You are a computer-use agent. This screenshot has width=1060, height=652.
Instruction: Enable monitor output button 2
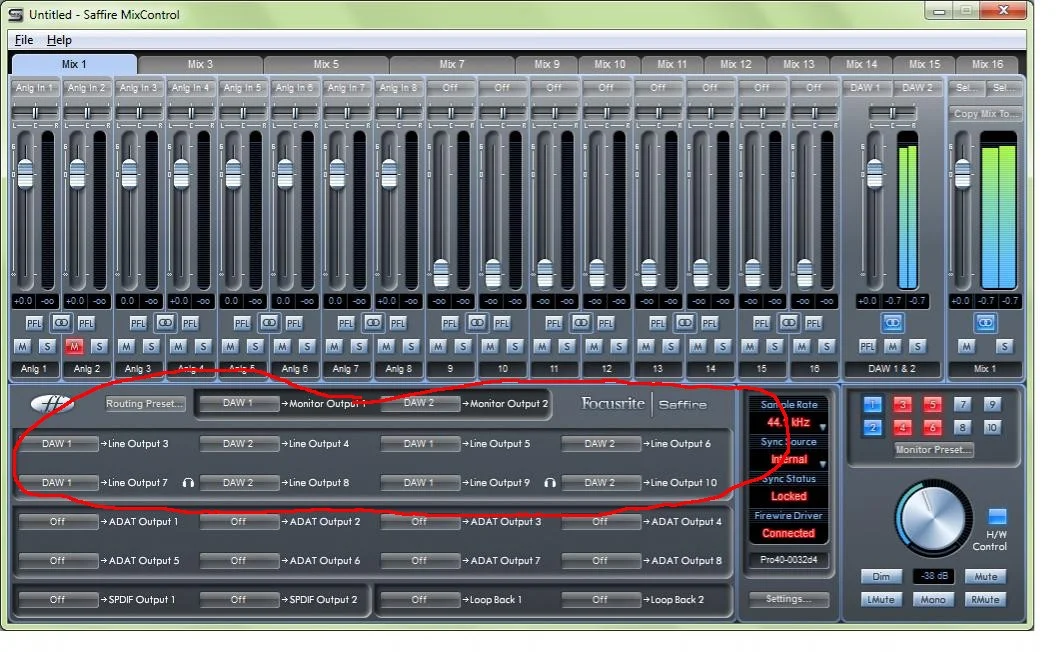[872, 427]
